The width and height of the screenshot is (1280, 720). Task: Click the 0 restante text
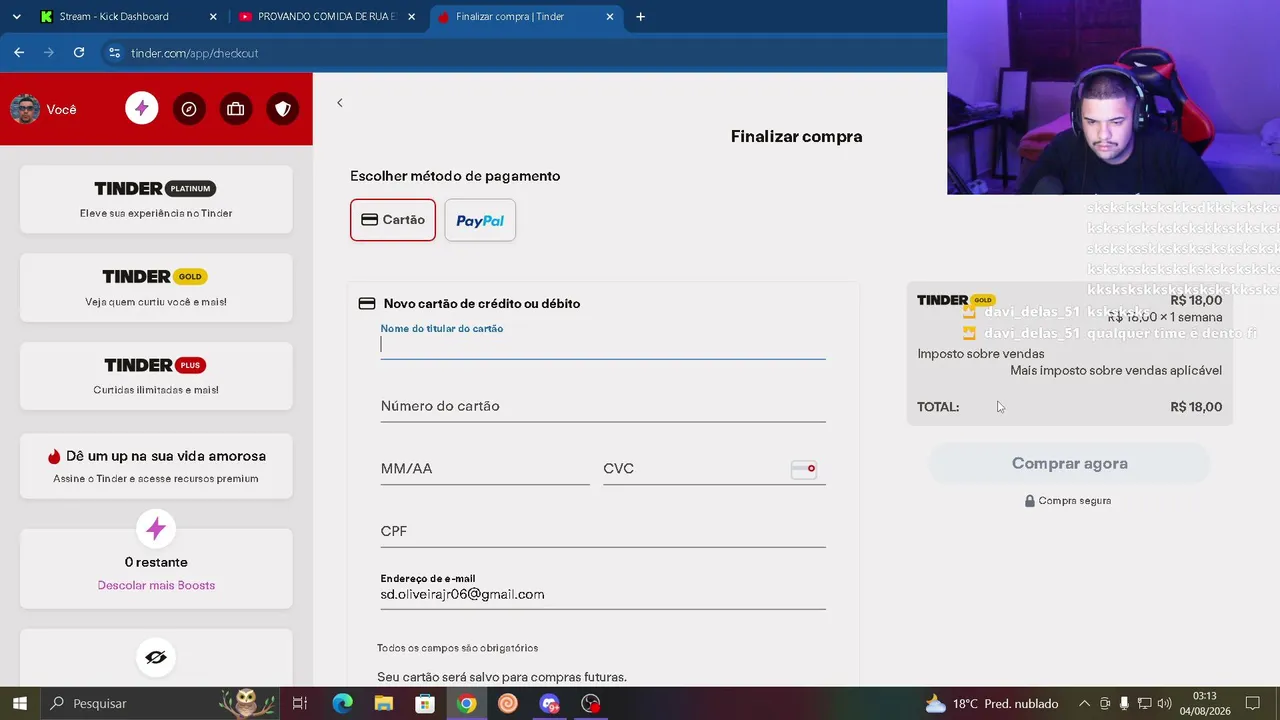pyautogui.click(x=156, y=562)
